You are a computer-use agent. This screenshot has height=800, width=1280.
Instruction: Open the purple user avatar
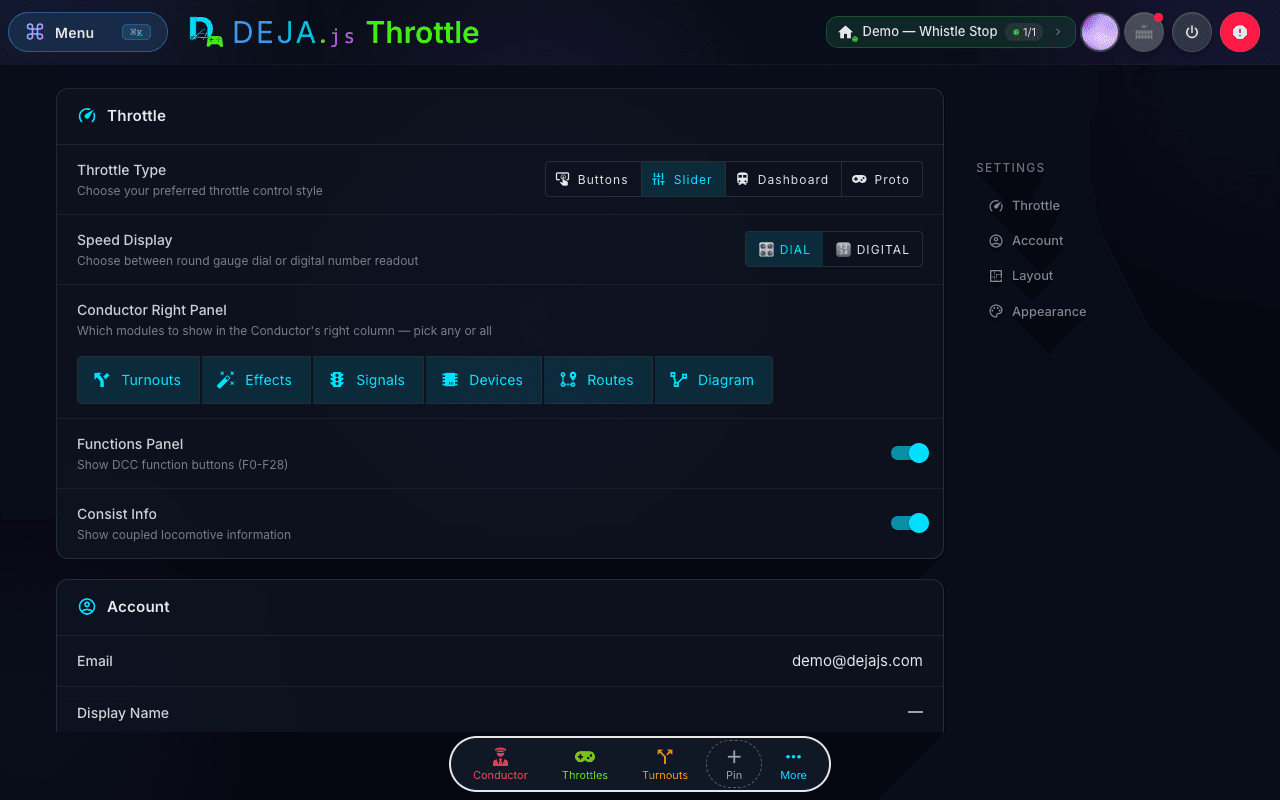[1100, 32]
